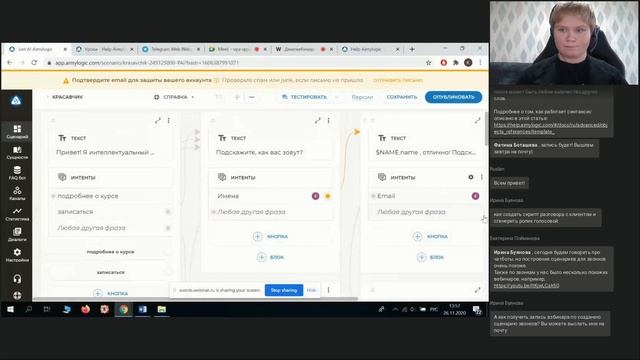Click the Версии link

(x=362, y=97)
